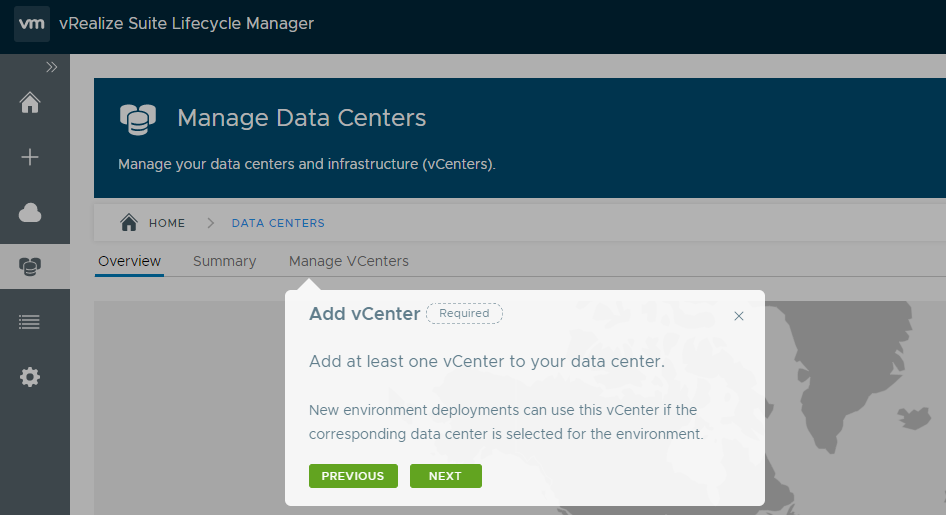
Task: Go to Home from the sidebar
Action: [x=30, y=102]
